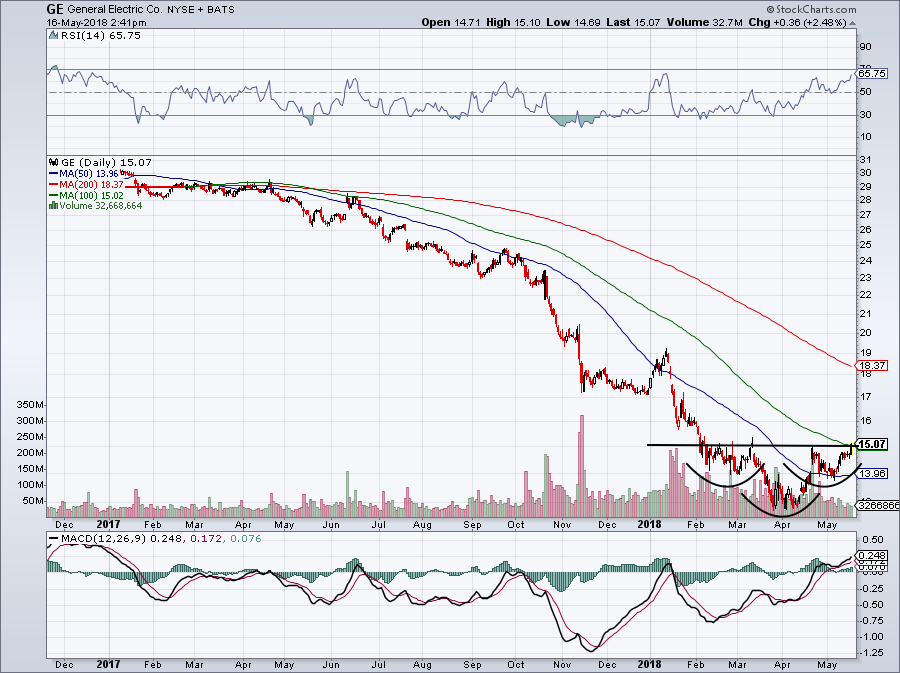This screenshot has width=900, height=673.
Task: Click the 65.75 RSI value tag on the right axis
Action: 872,73
